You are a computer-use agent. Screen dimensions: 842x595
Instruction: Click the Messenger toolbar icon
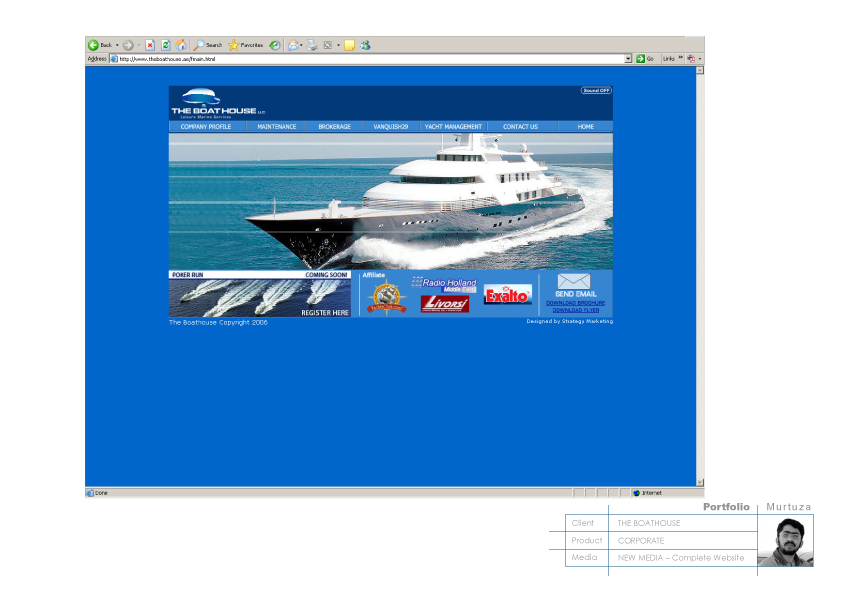tap(365, 45)
